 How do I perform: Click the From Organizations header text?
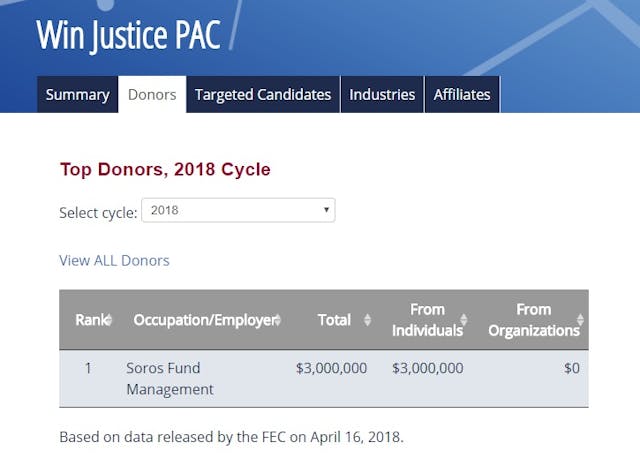[533, 320]
